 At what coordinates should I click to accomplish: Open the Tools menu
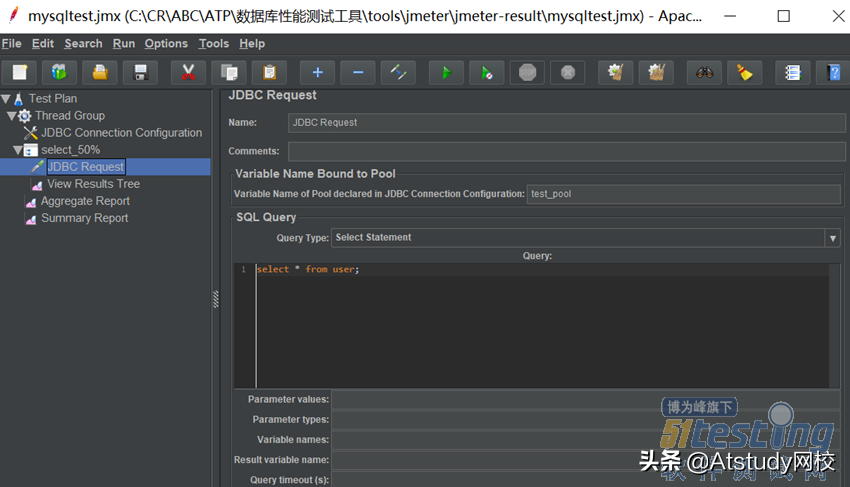pyautogui.click(x=214, y=43)
